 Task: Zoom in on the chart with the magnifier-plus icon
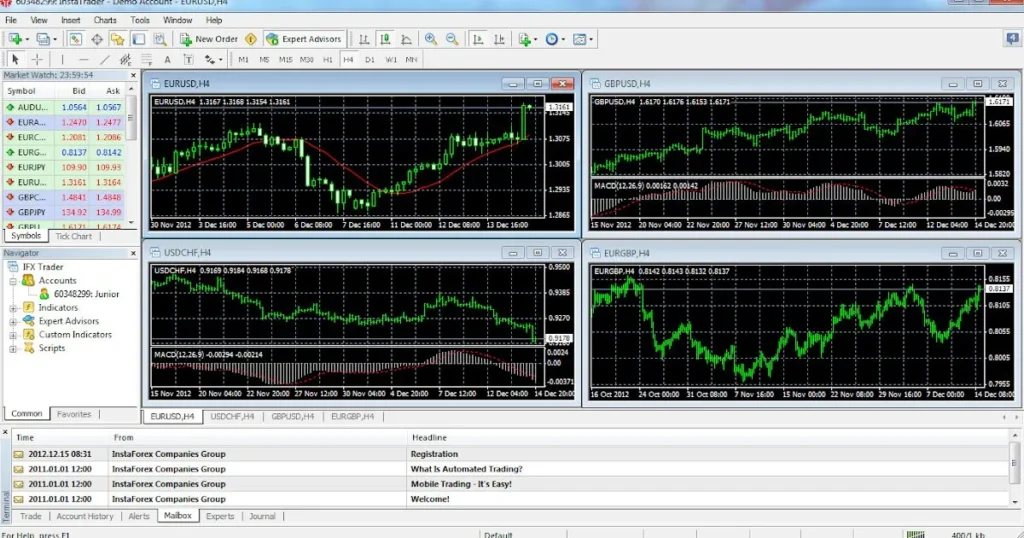430,39
